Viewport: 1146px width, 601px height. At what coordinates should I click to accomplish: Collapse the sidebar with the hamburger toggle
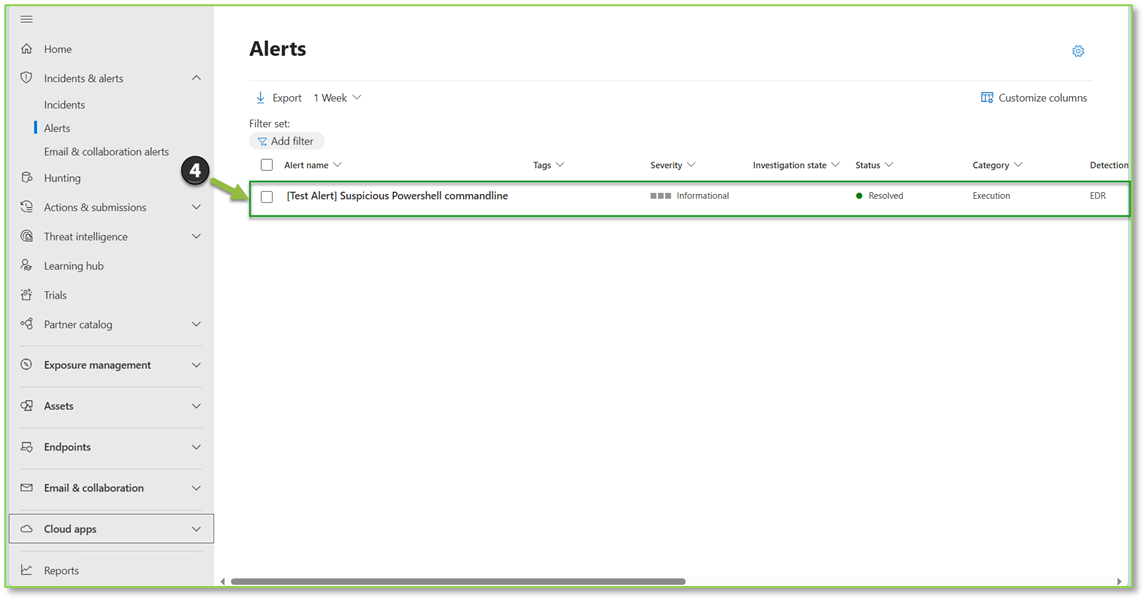click(x=26, y=18)
